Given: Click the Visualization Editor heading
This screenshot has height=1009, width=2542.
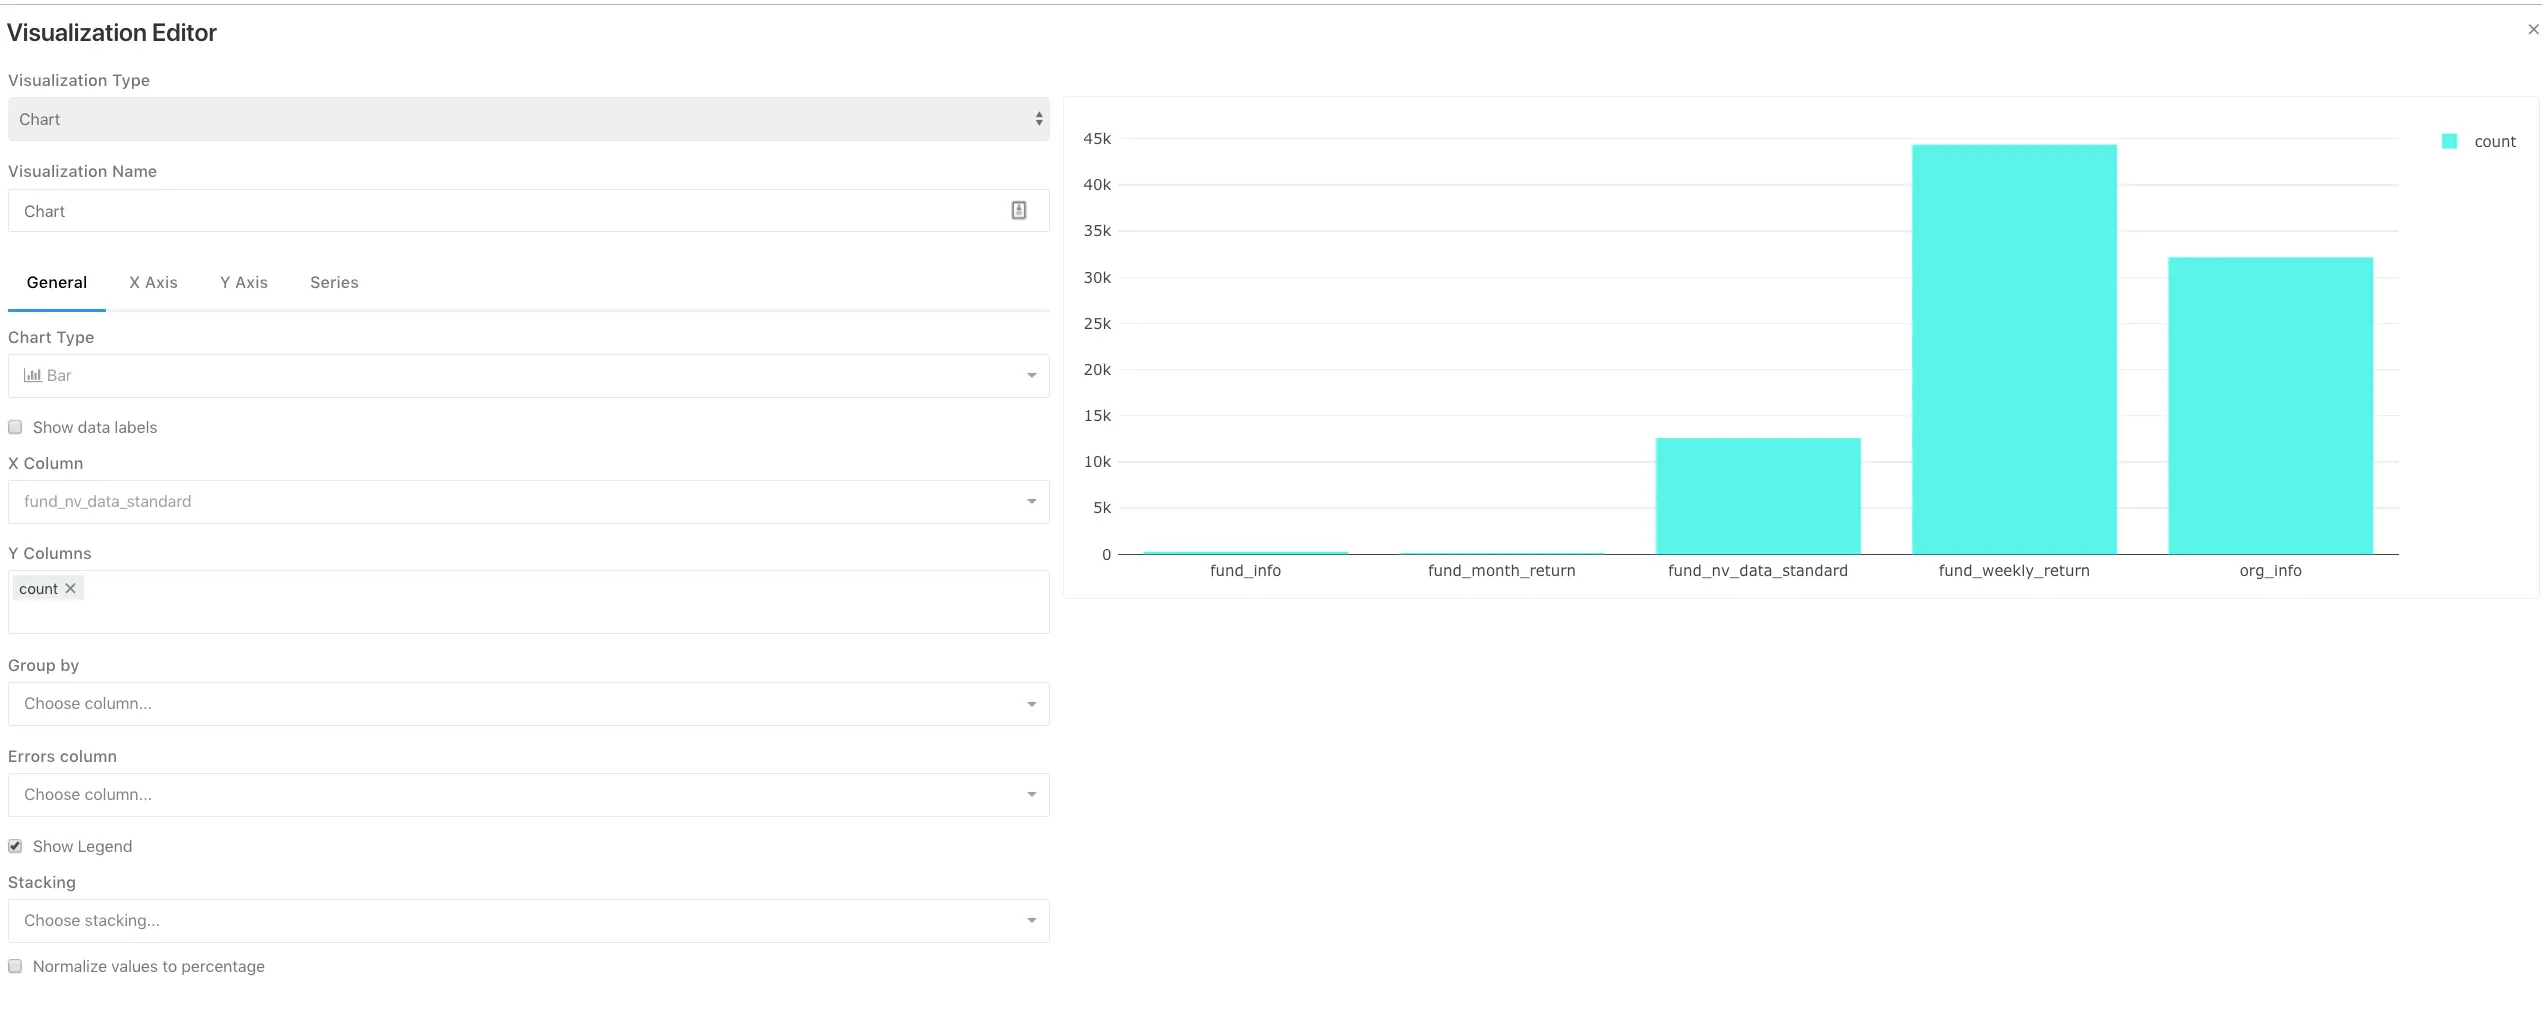Looking at the screenshot, I should point(112,33).
